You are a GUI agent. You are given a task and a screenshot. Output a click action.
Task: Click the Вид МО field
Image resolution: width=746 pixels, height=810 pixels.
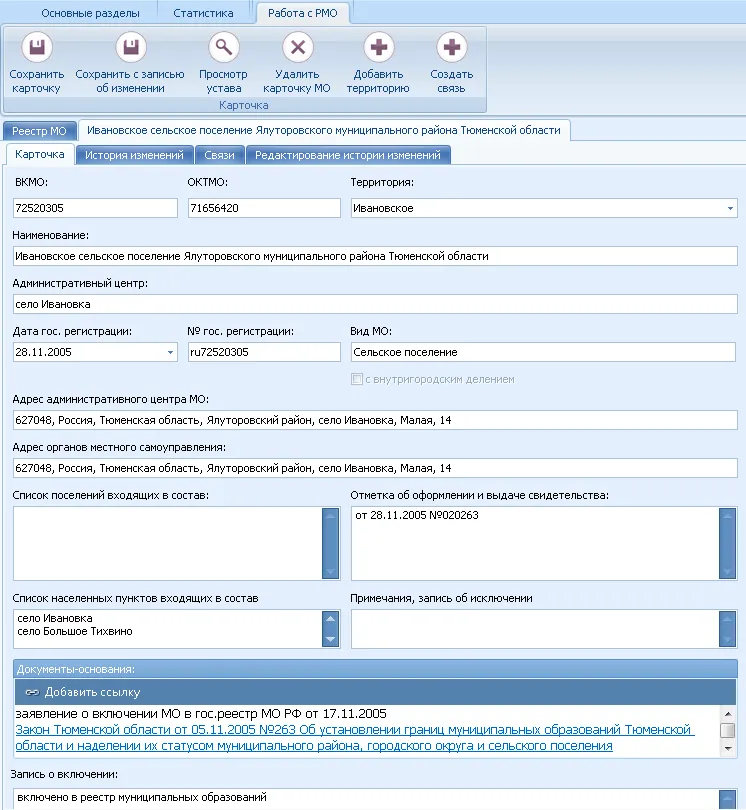click(x=543, y=352)
